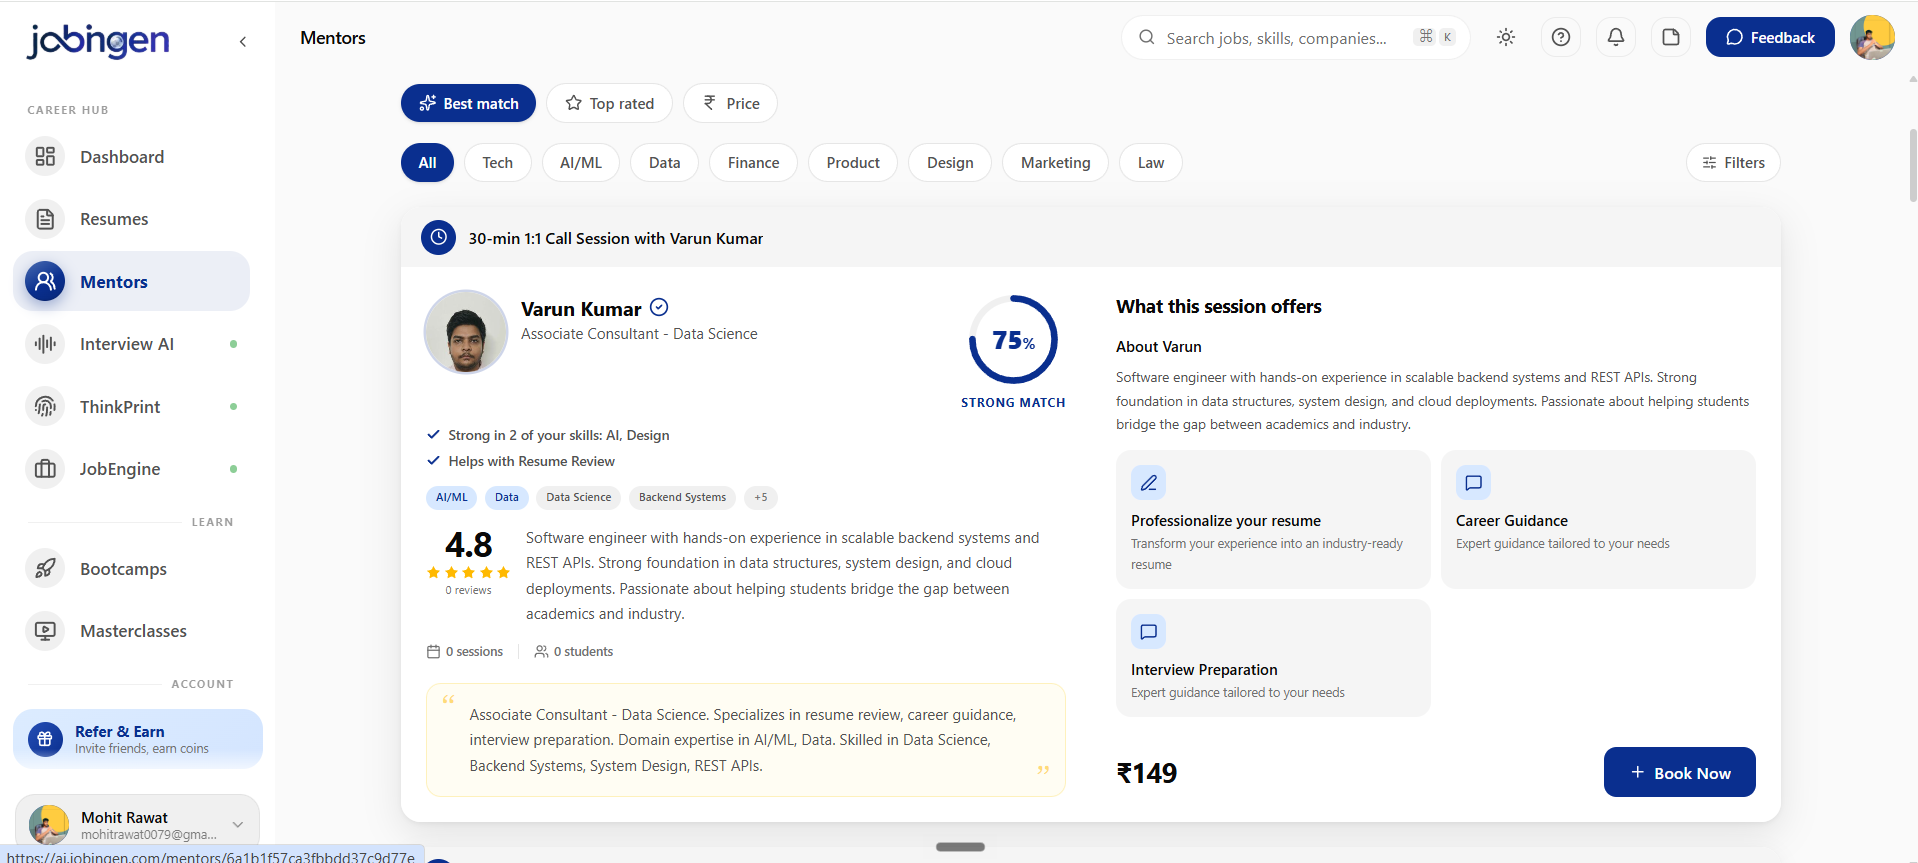This screenshot has height=863, width=1918.
Task: Open the Interview Preparation card
Action: tap(1273, 657)
